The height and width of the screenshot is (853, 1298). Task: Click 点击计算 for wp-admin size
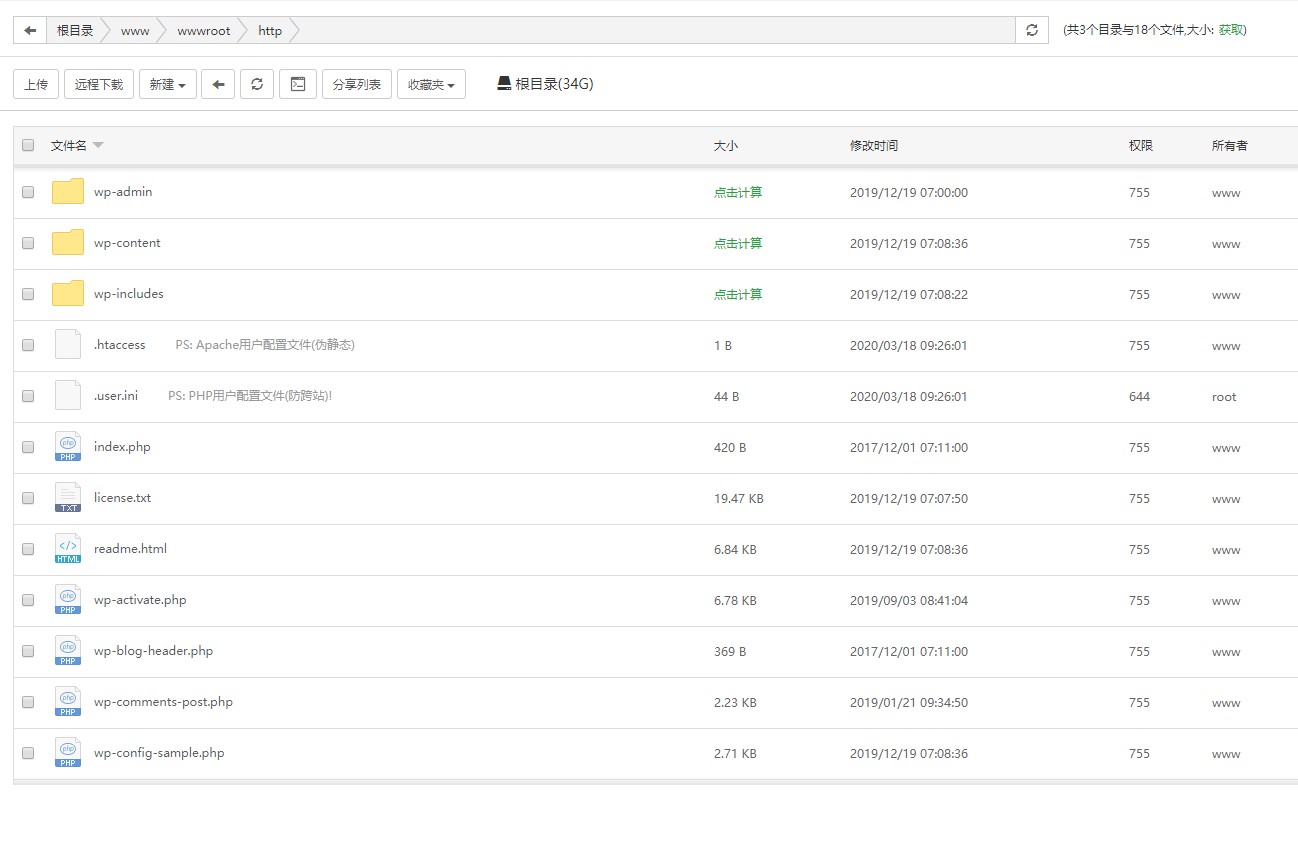pyautogui.click(x=738, y=192)
